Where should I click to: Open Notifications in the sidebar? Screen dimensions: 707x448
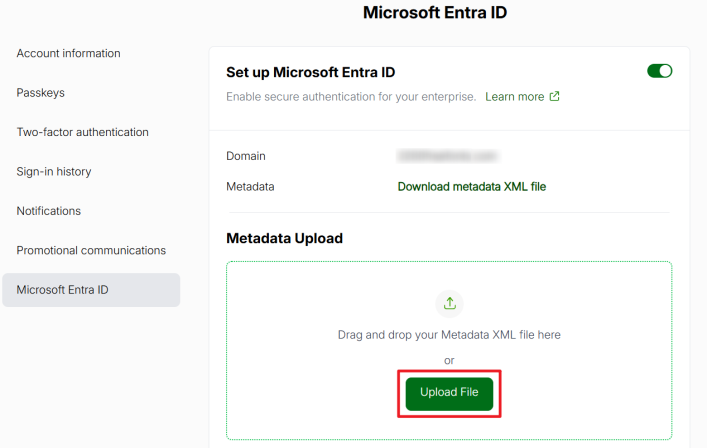(48, 211)
